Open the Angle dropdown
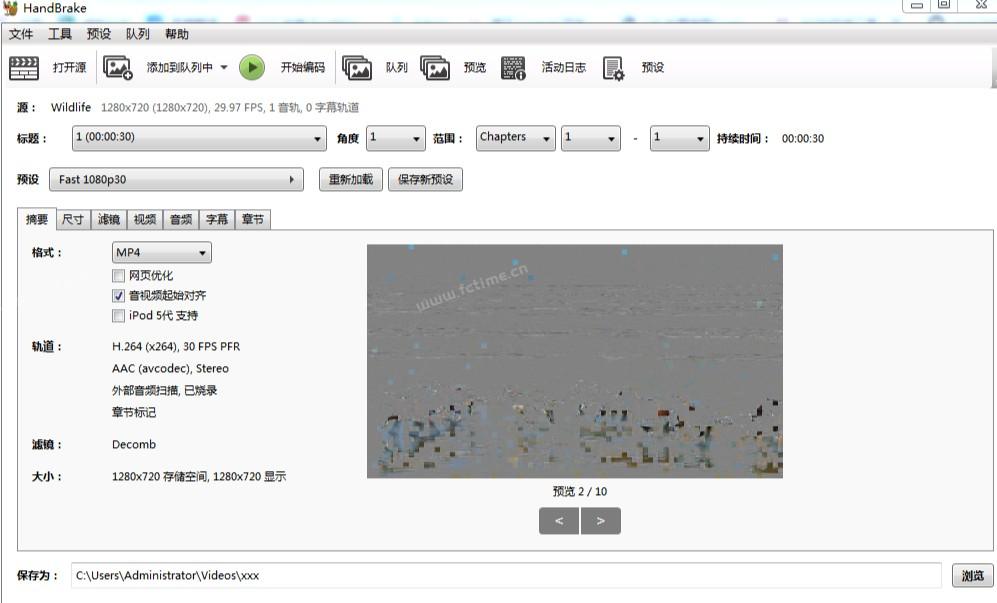997x603 pixels. pos(396,138)
